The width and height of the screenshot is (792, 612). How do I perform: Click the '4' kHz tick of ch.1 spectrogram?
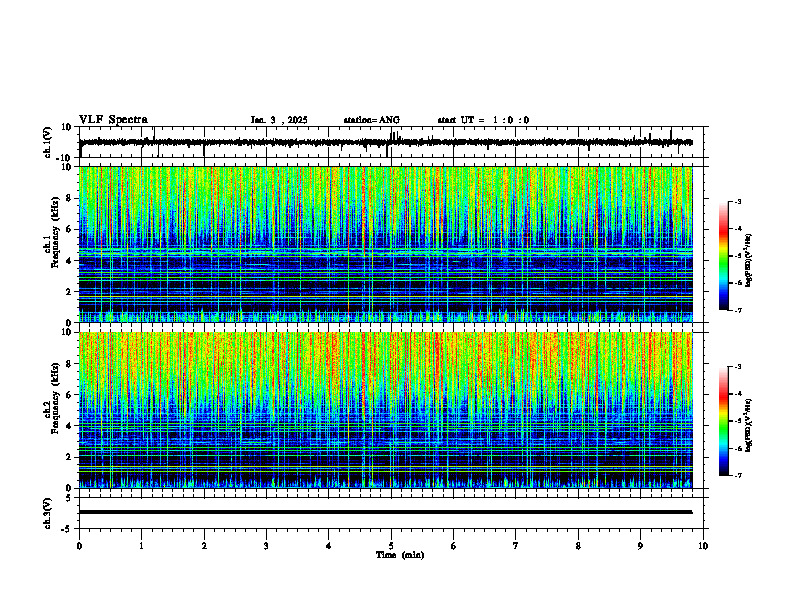coord(69,261)
